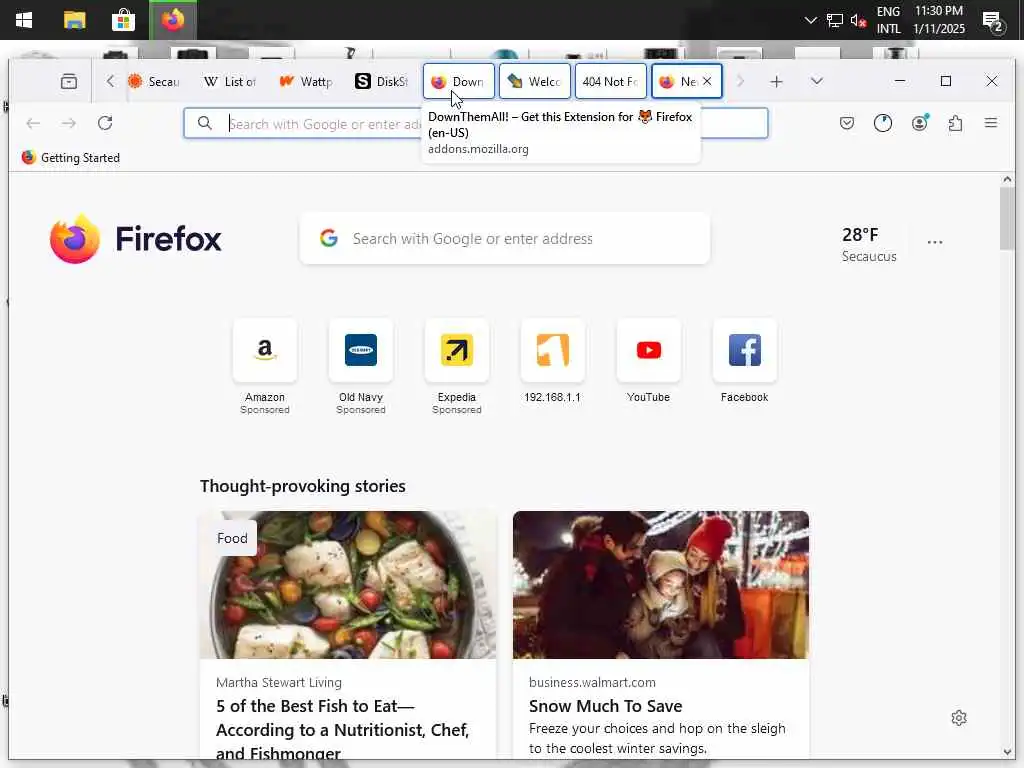Expand the List all tabs dropdown
Viewport: 1024px width, 768px height.
tap(816, 81)
